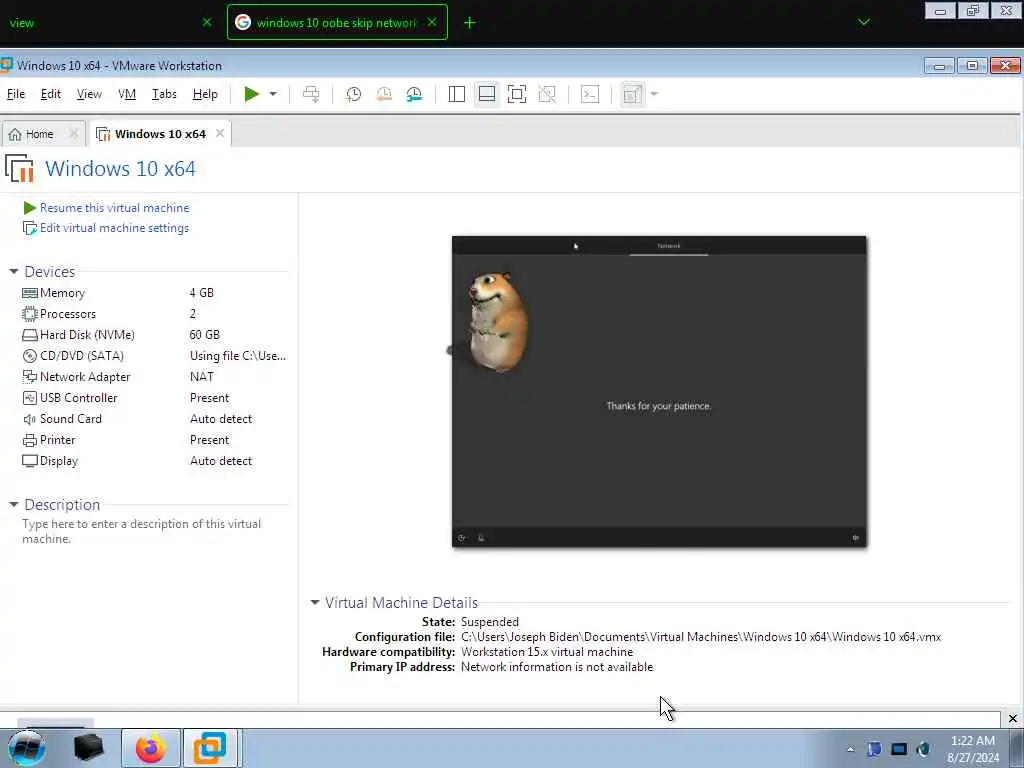Collapse Virtual Machine Details section
This screenshot has height=768, width=1024.
click(315, 602)
